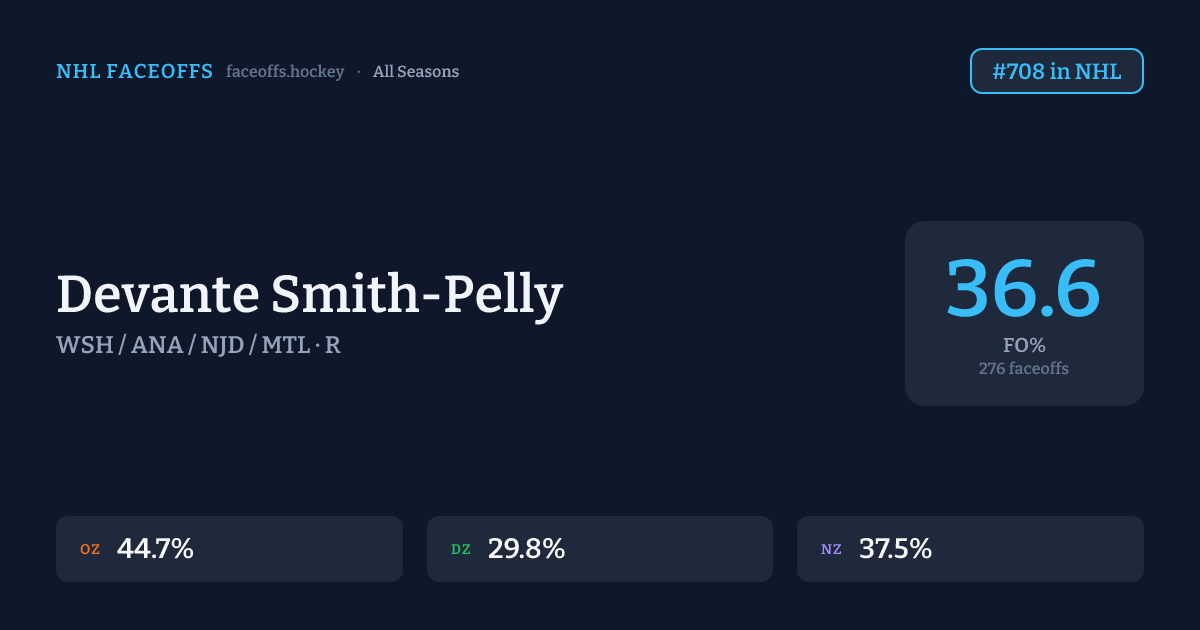Screen dimensions: 1200x630
Task: Click the orange OZ zone label
Action: pos(90,549)
